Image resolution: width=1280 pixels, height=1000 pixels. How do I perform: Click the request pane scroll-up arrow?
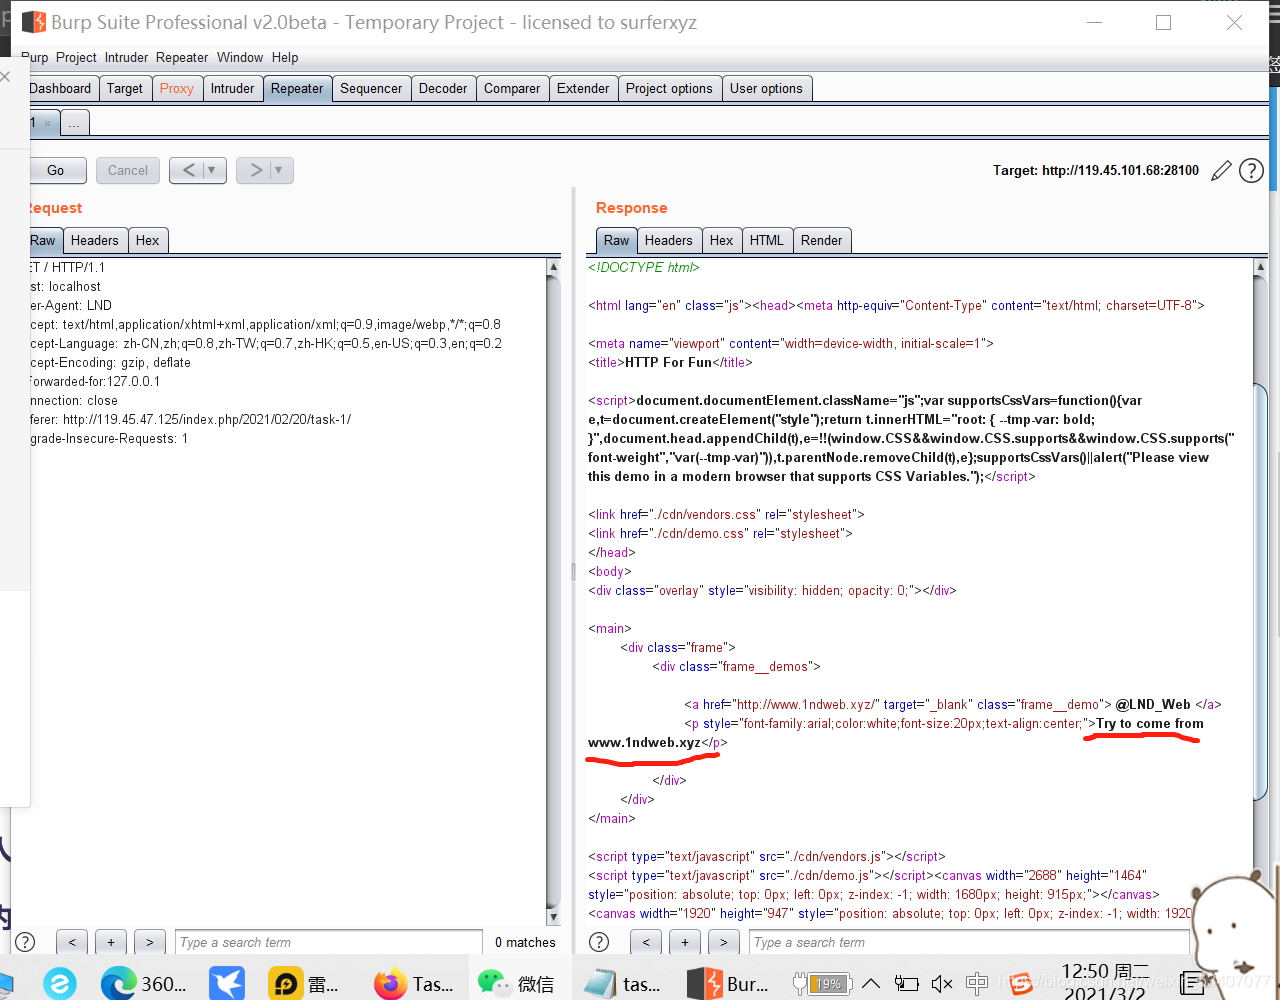[553, 267]
